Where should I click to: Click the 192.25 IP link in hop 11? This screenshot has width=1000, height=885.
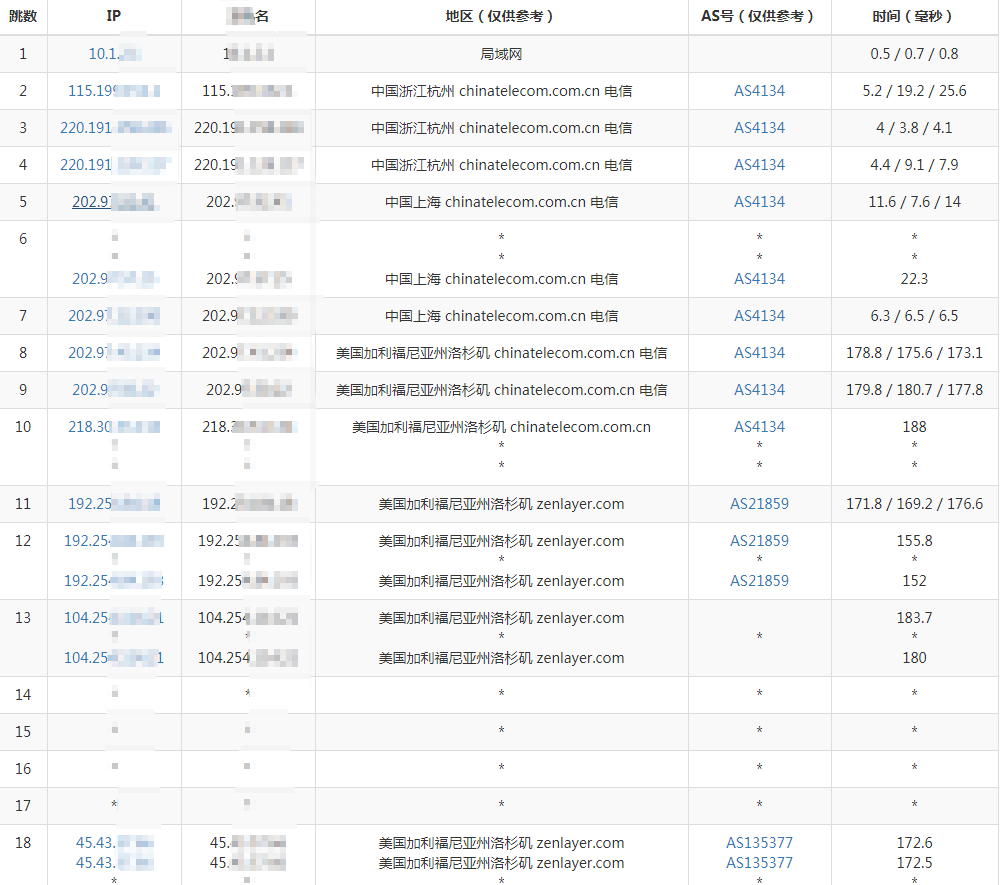(x=113, y=504)
